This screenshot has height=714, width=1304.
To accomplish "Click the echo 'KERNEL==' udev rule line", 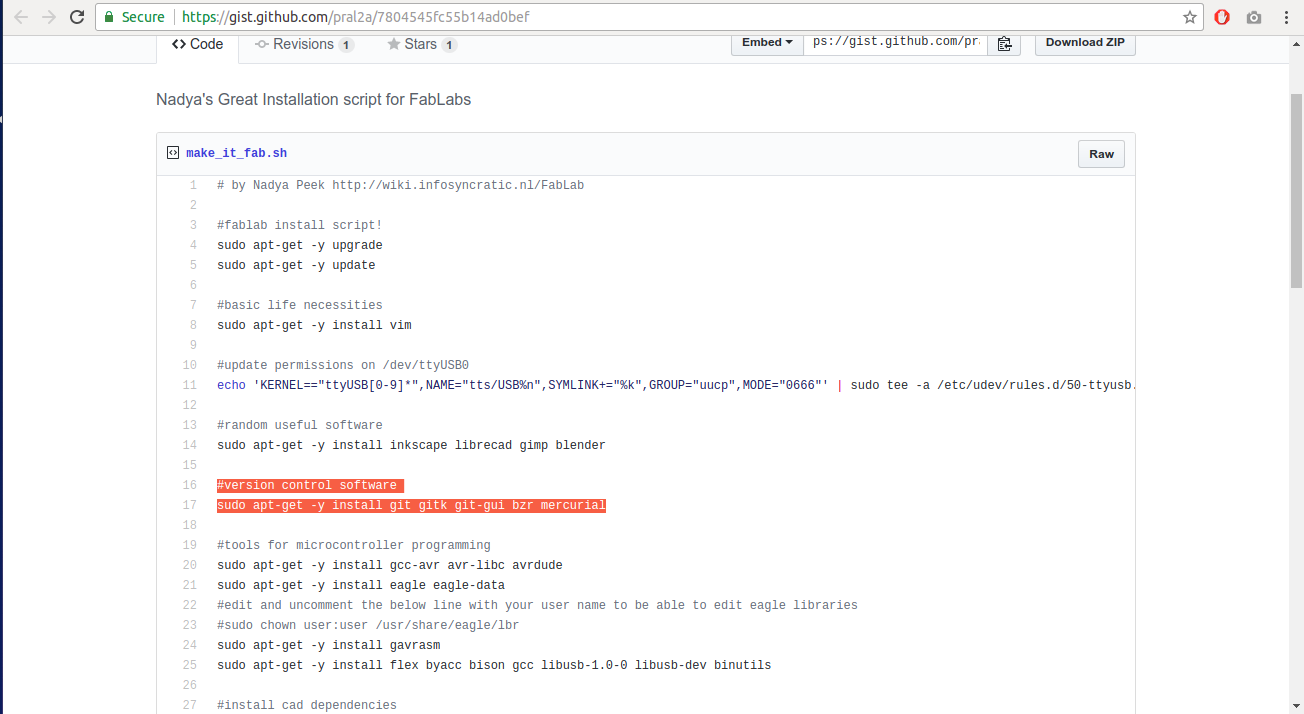I will (676, 385).
